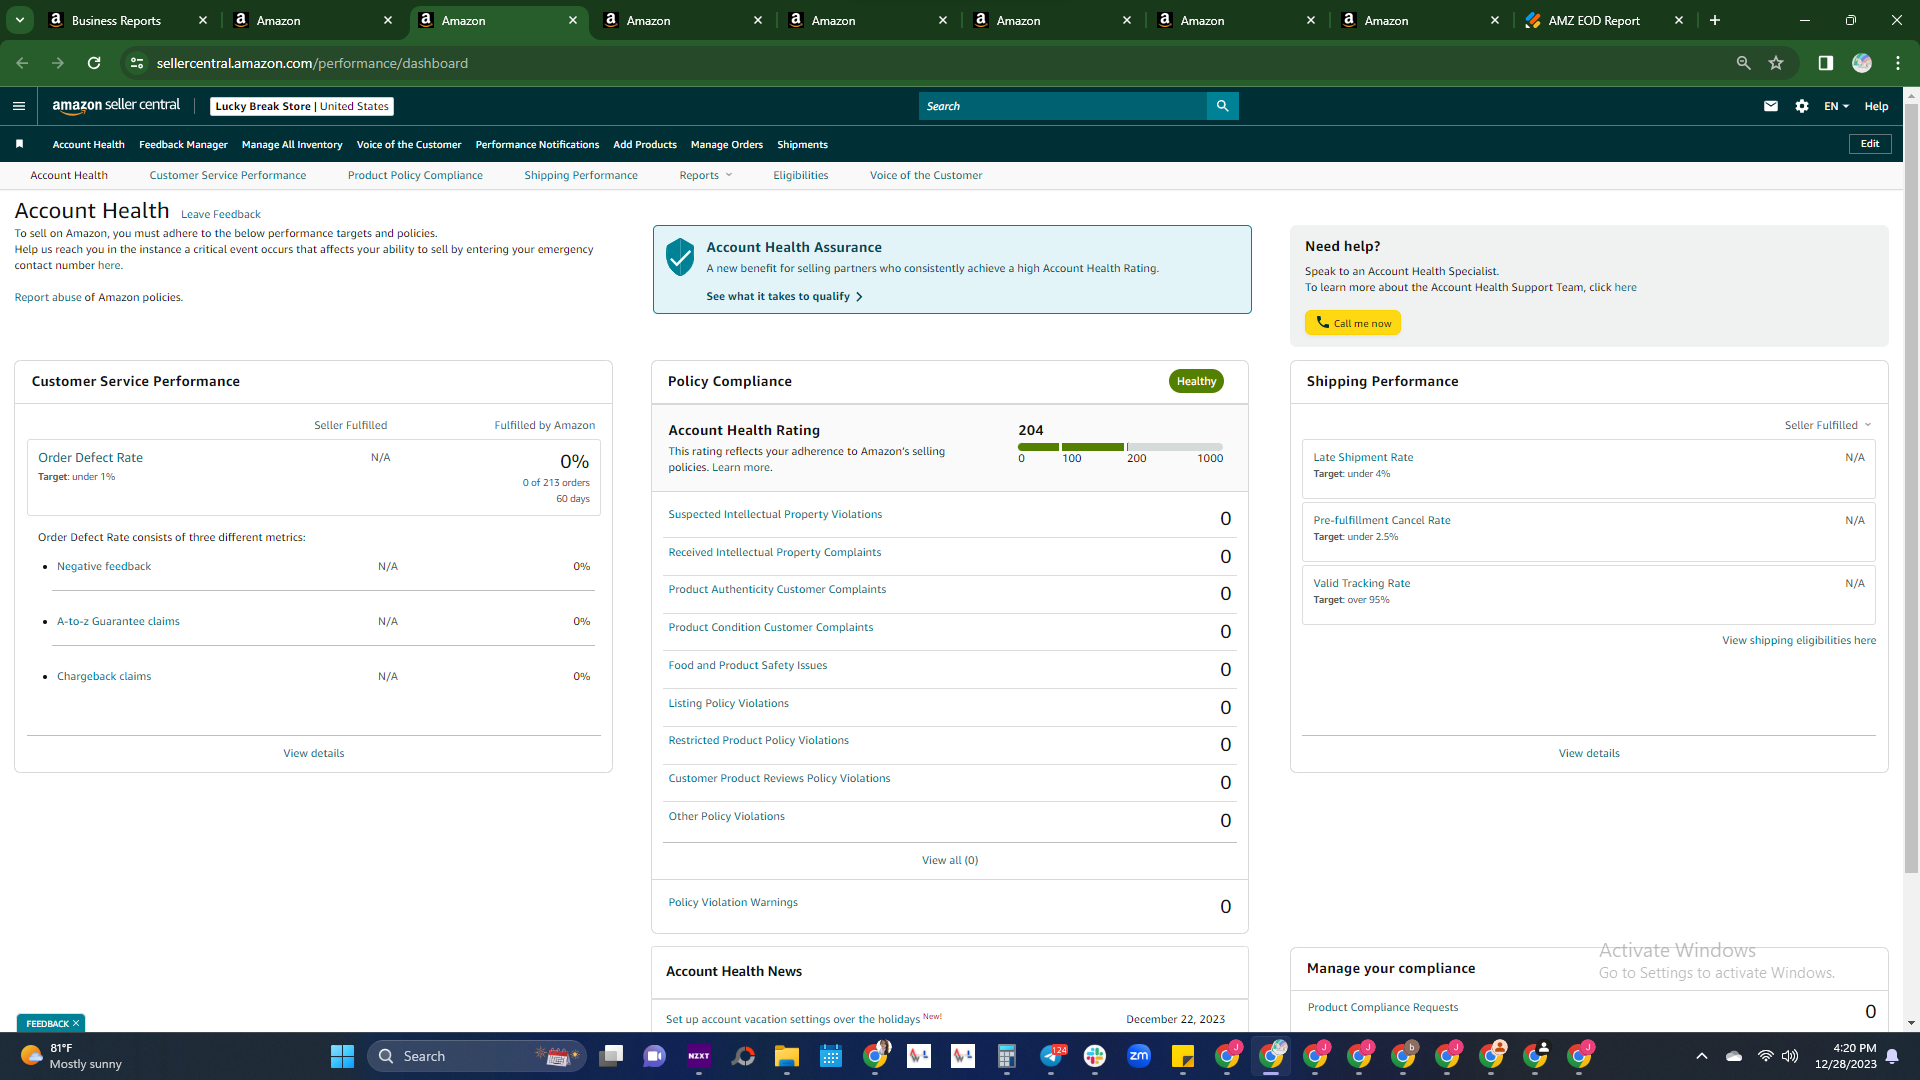Click the Edit button on the favorites bar

point(1870,144)
